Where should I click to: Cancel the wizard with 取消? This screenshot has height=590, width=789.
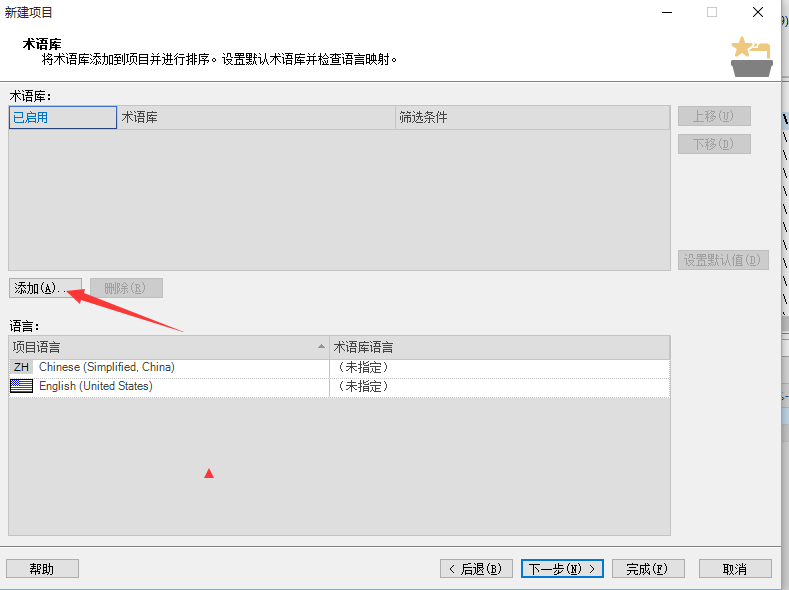(735, 568)
